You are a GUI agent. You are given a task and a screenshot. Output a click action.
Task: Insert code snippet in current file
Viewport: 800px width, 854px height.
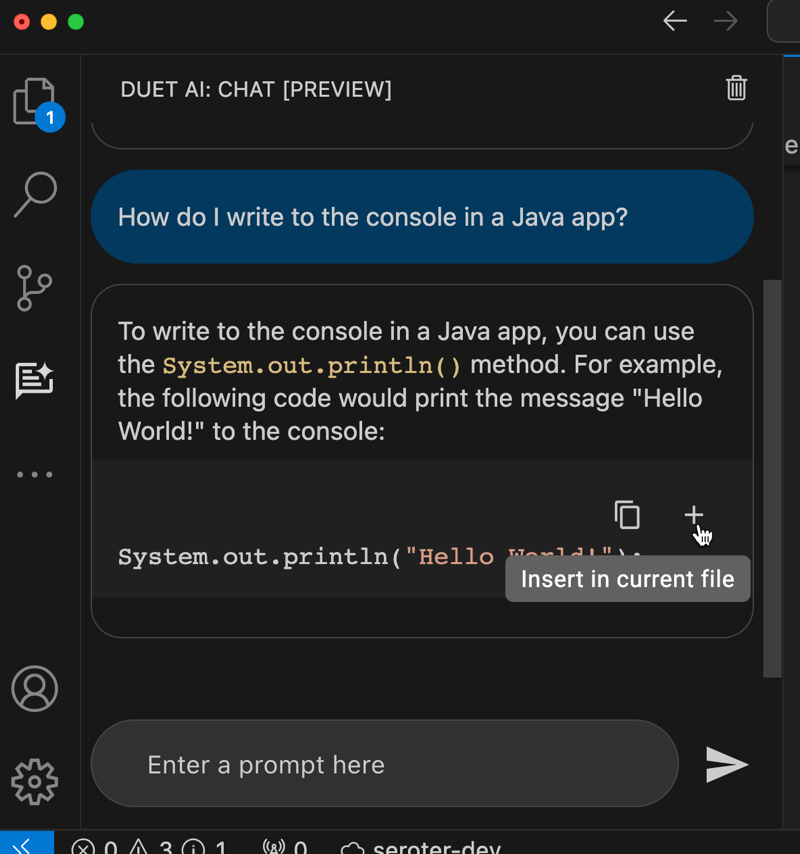693,515
